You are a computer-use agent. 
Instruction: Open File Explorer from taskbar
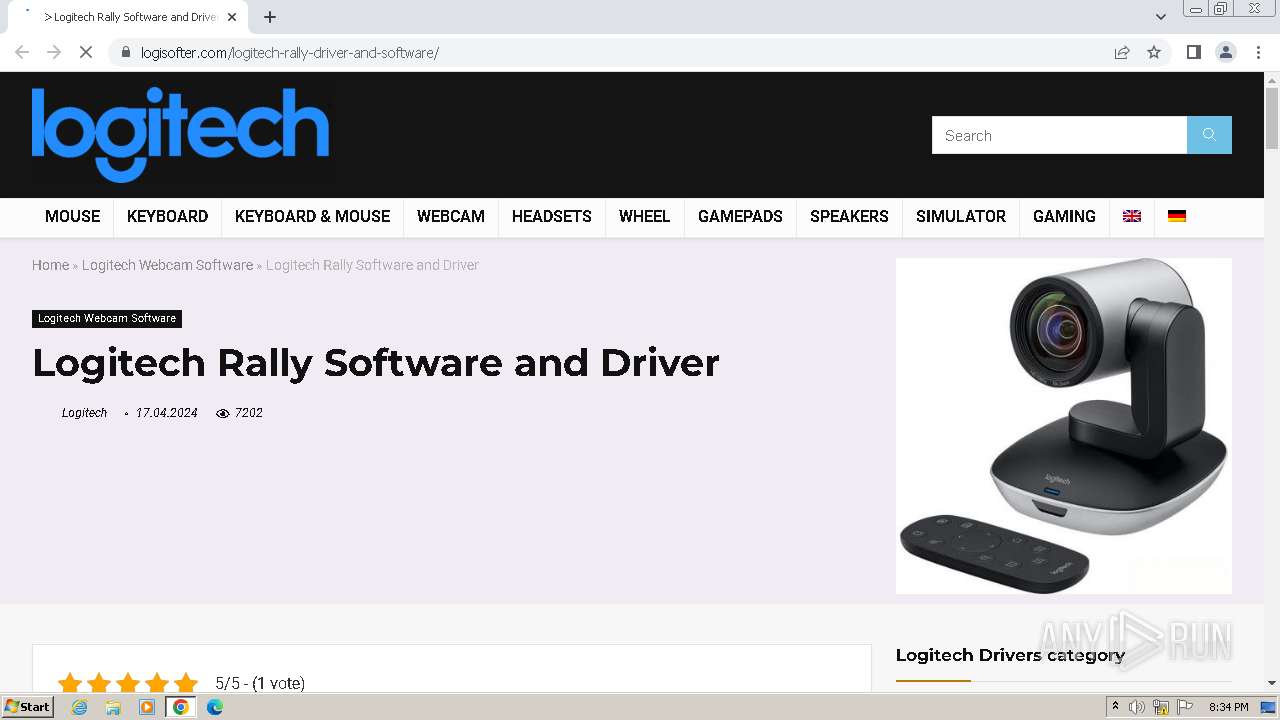pos(113,707)
